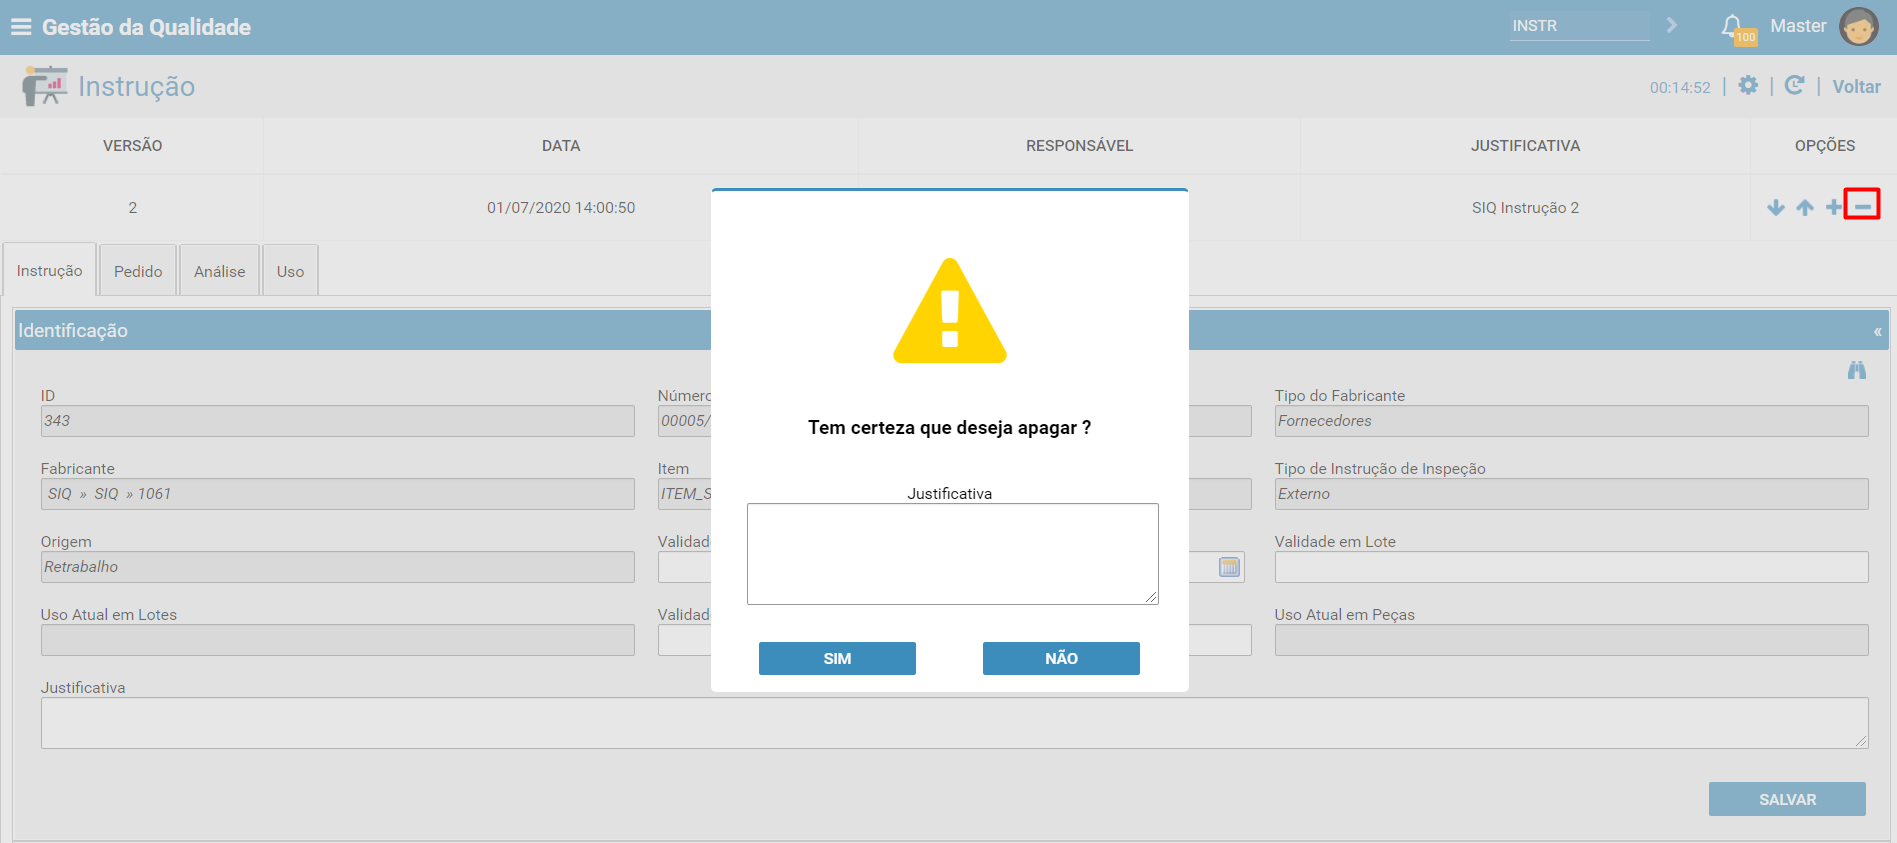Viewport: 1897px width, 843px height.
Task: Click the JUSTIFICATIVA column header
Action: click(1526, 146)
